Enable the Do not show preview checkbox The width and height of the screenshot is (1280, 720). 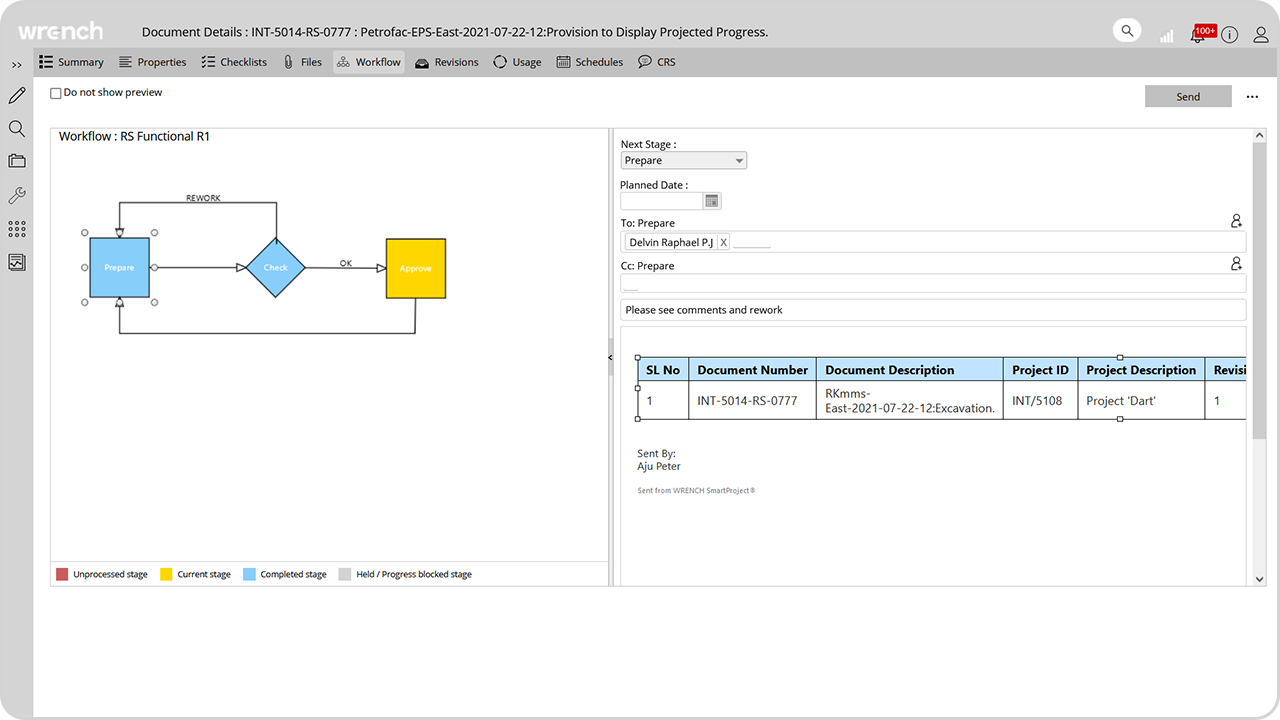[x=56, y=93]
